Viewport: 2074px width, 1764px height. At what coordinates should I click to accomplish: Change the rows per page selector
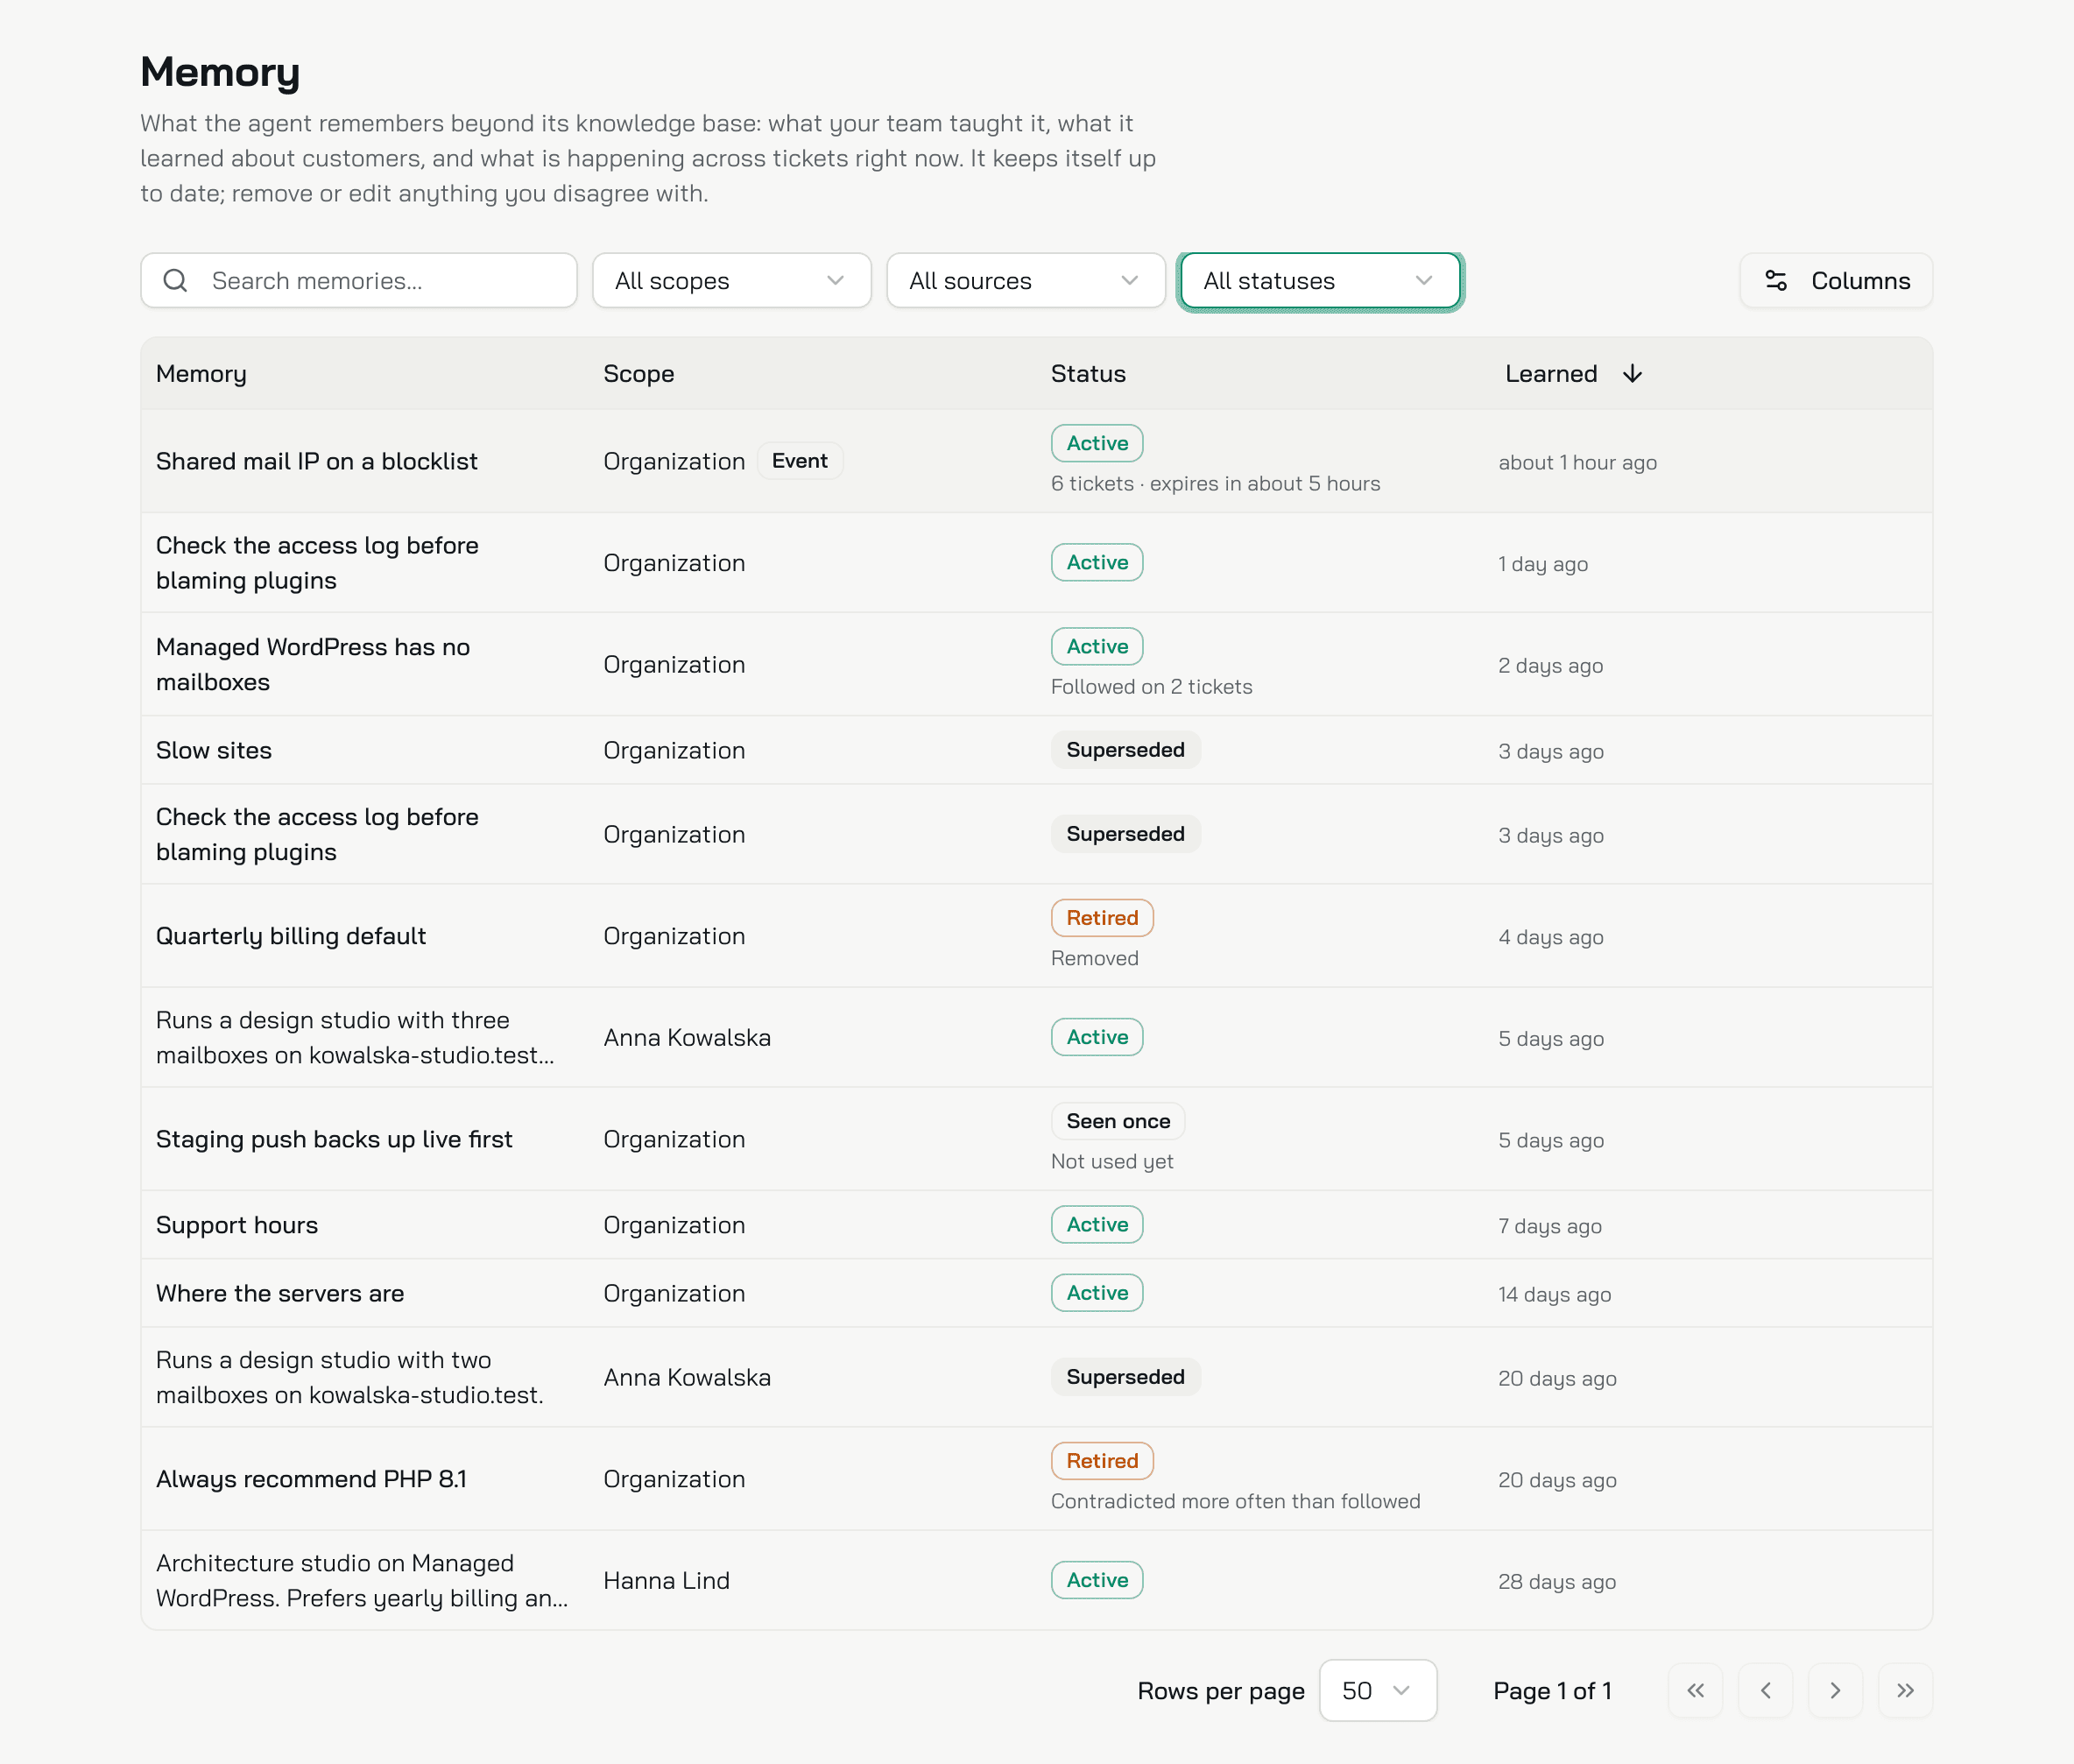(x=1378, y=1691)
